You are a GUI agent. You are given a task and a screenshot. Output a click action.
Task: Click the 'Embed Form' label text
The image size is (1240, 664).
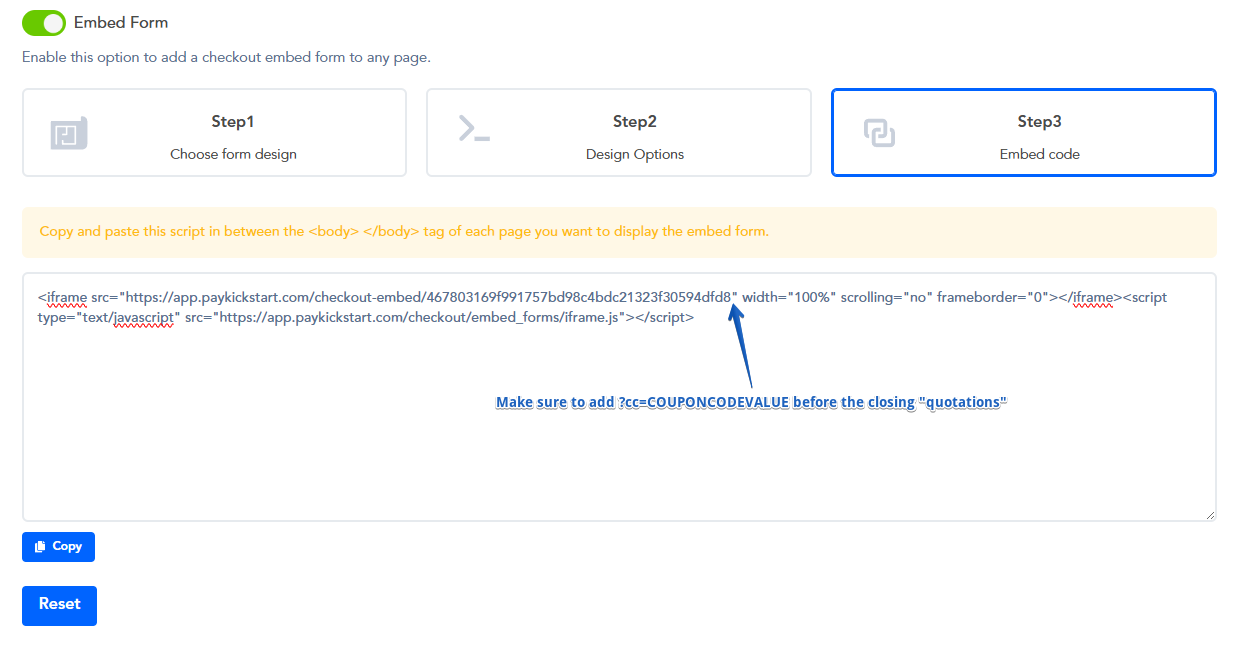point(121,22)
